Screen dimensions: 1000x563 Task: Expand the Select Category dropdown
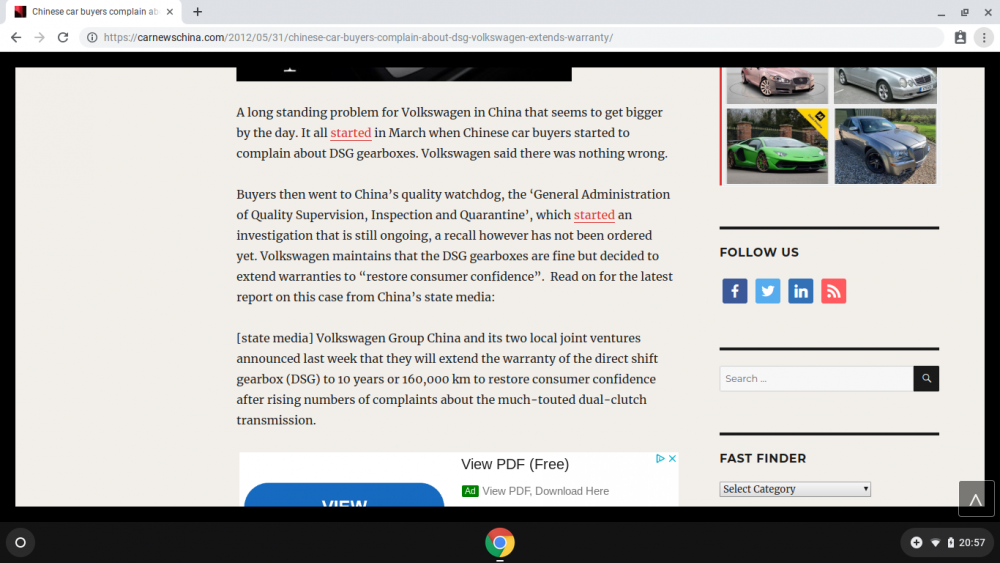coord(795,489)
